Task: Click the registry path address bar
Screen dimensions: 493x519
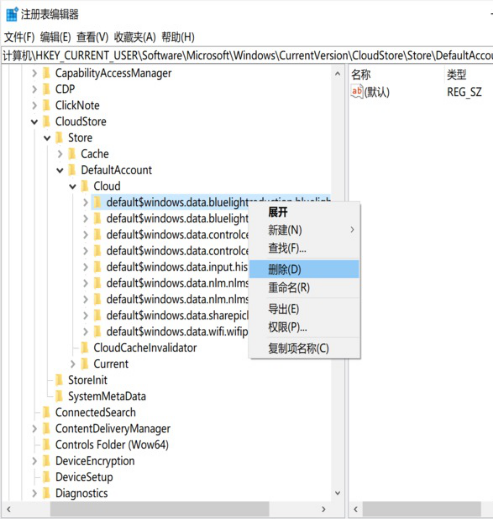Action: 247,55
